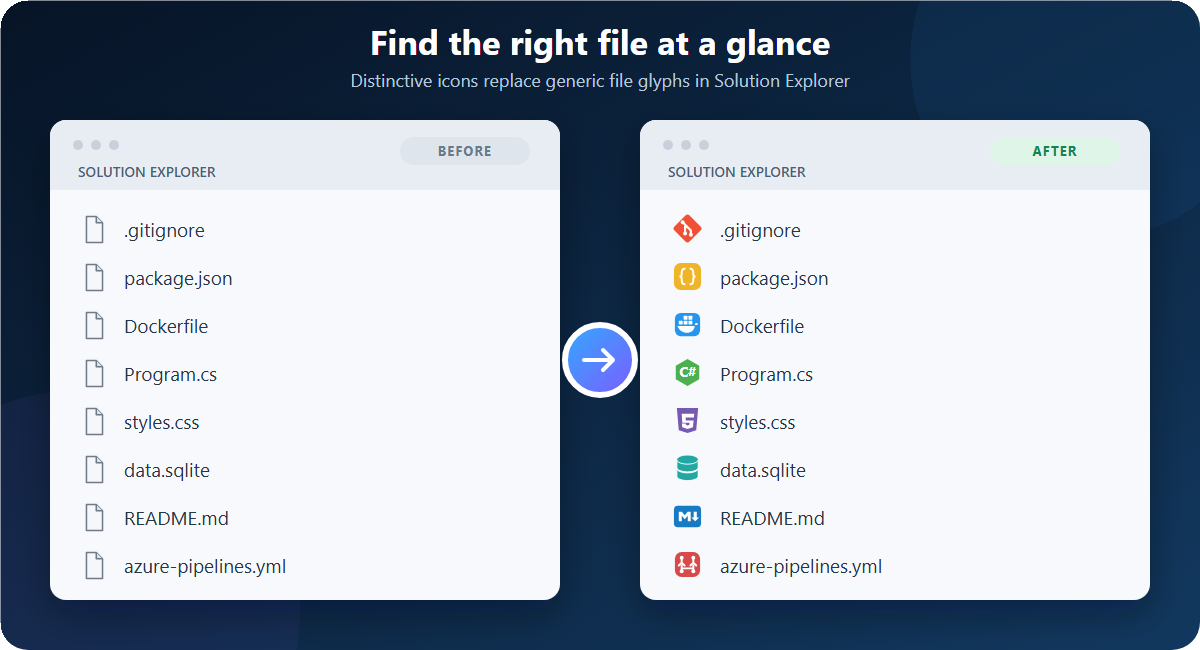Click the green C# icon beside Program.cs

pyautogui.click(x=688, y=374)
